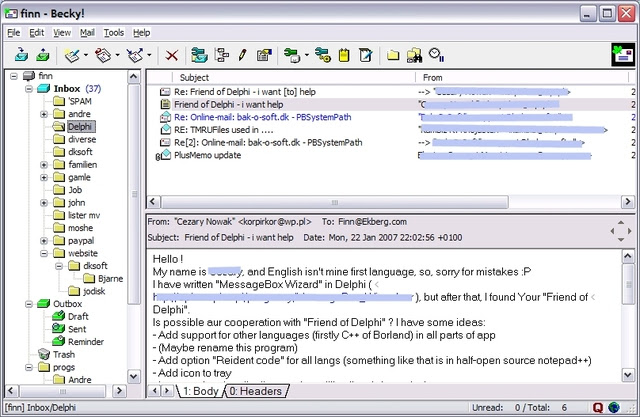Click the plain yellow folder toolbar icon
Screen dimensions: 640x417
393,55
